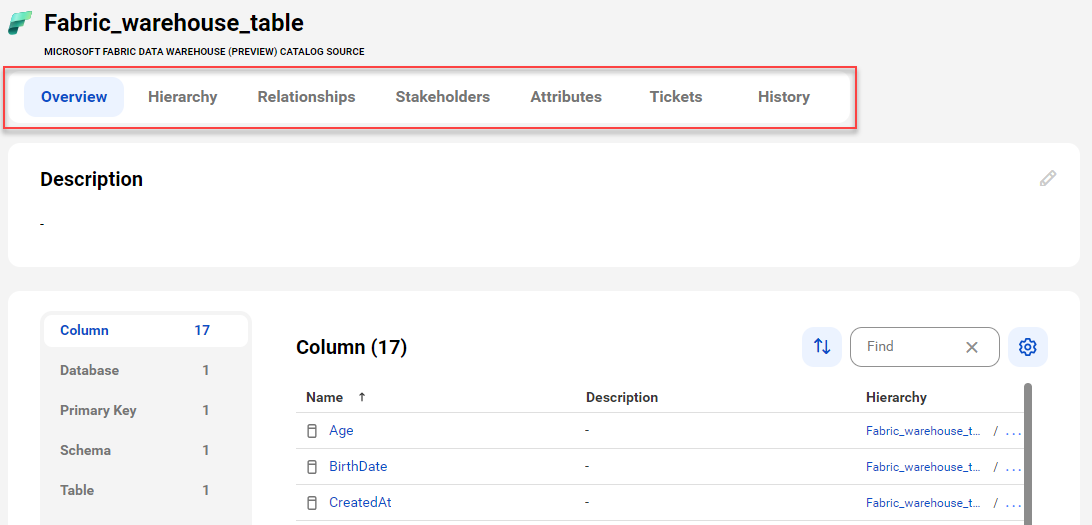This screenshot has width=1092, height=525.
Task: Open hierarchy link in the Age row
Action: tap(923, 431)
